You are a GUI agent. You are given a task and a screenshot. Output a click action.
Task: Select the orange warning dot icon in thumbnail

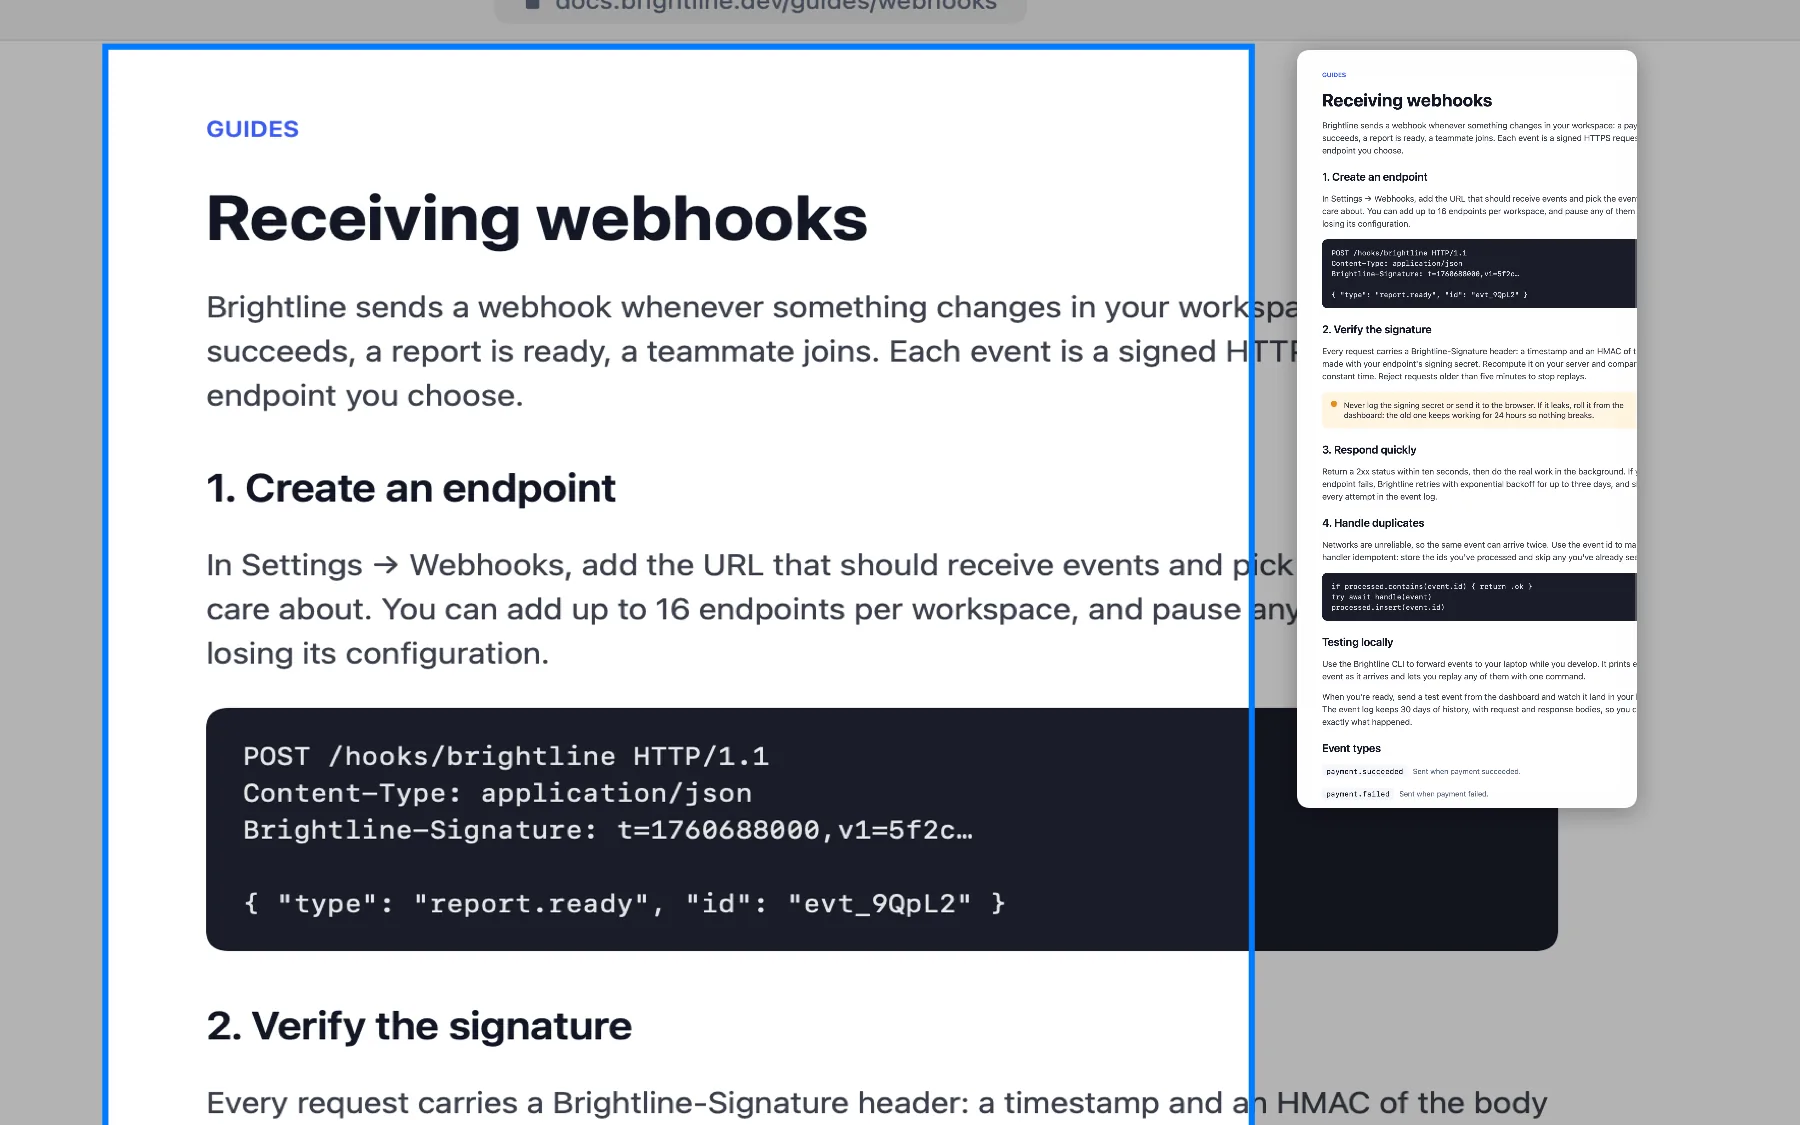(1333, 405)
